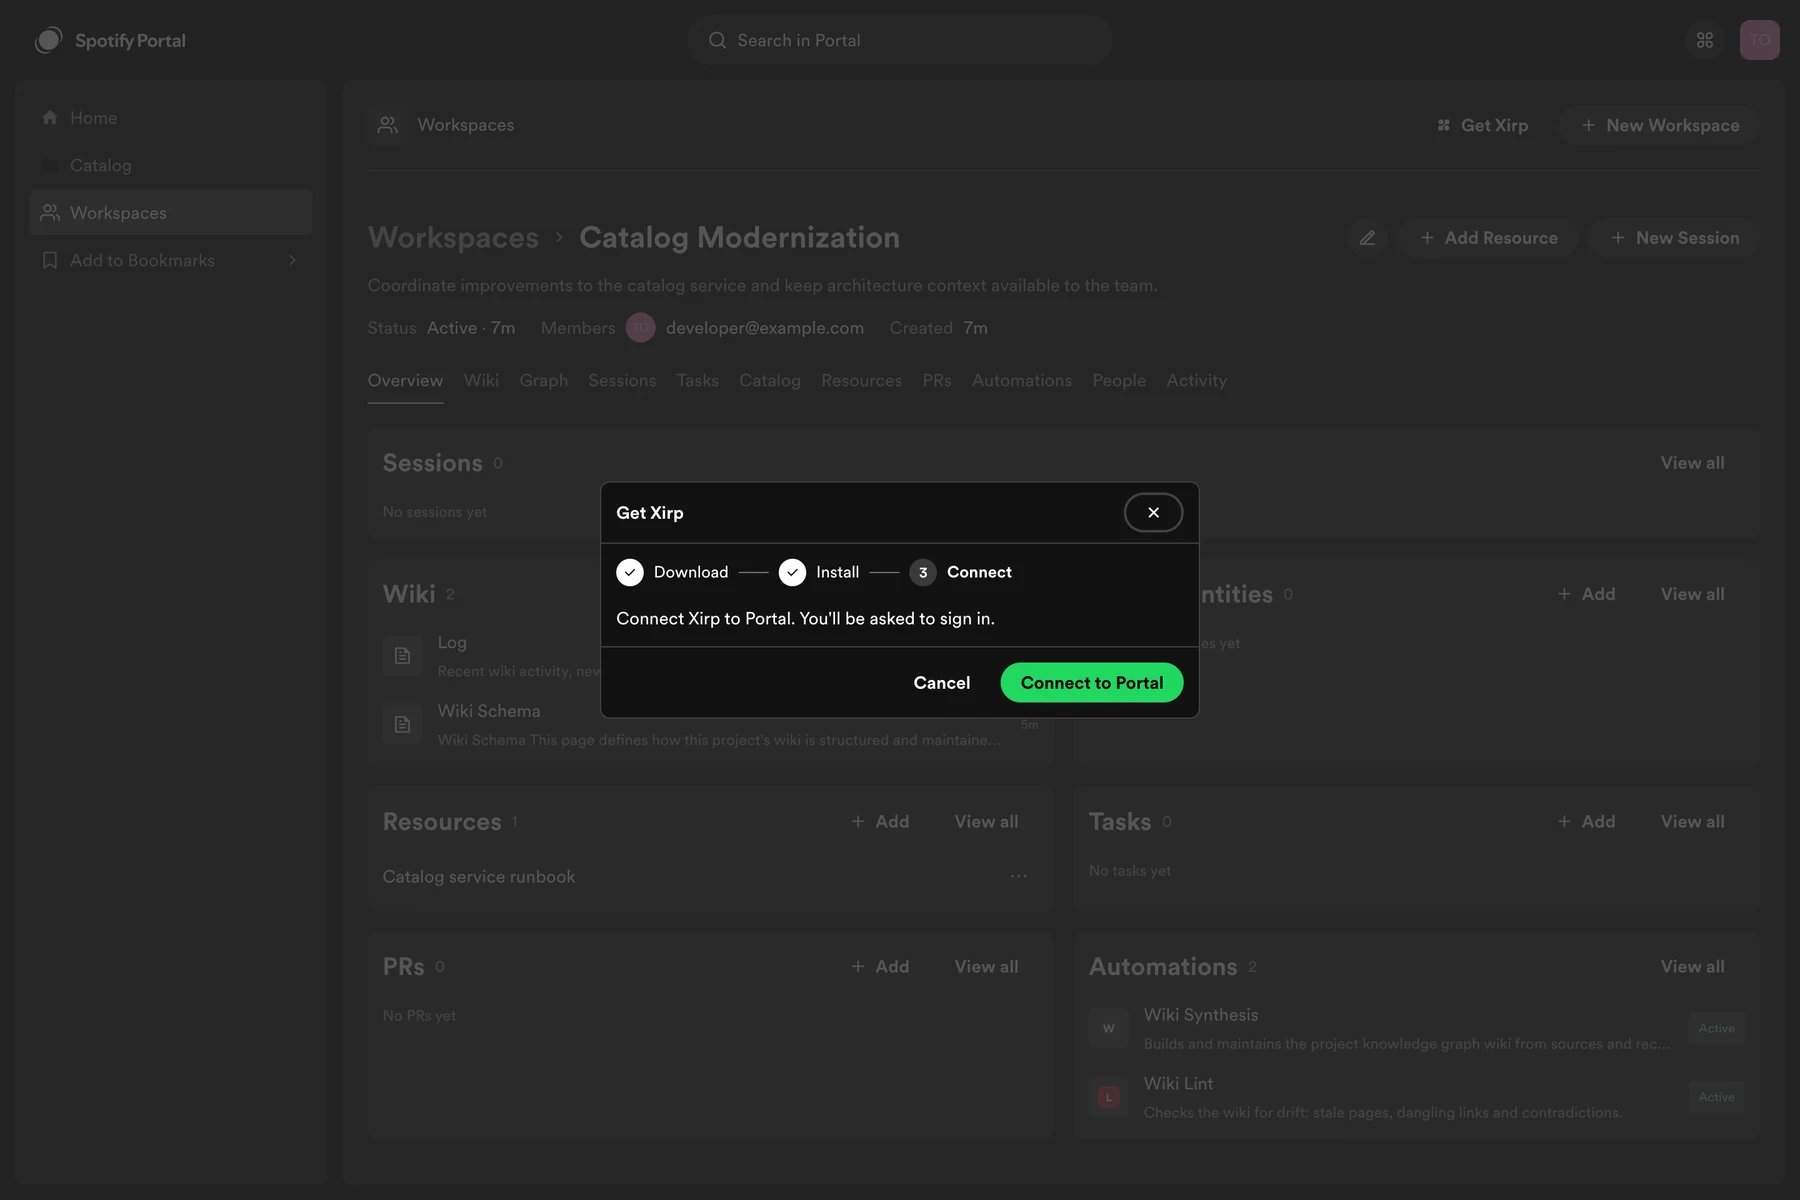
Task: Click the Wiki Synthesis W icon
Action: point(1109,1028)
